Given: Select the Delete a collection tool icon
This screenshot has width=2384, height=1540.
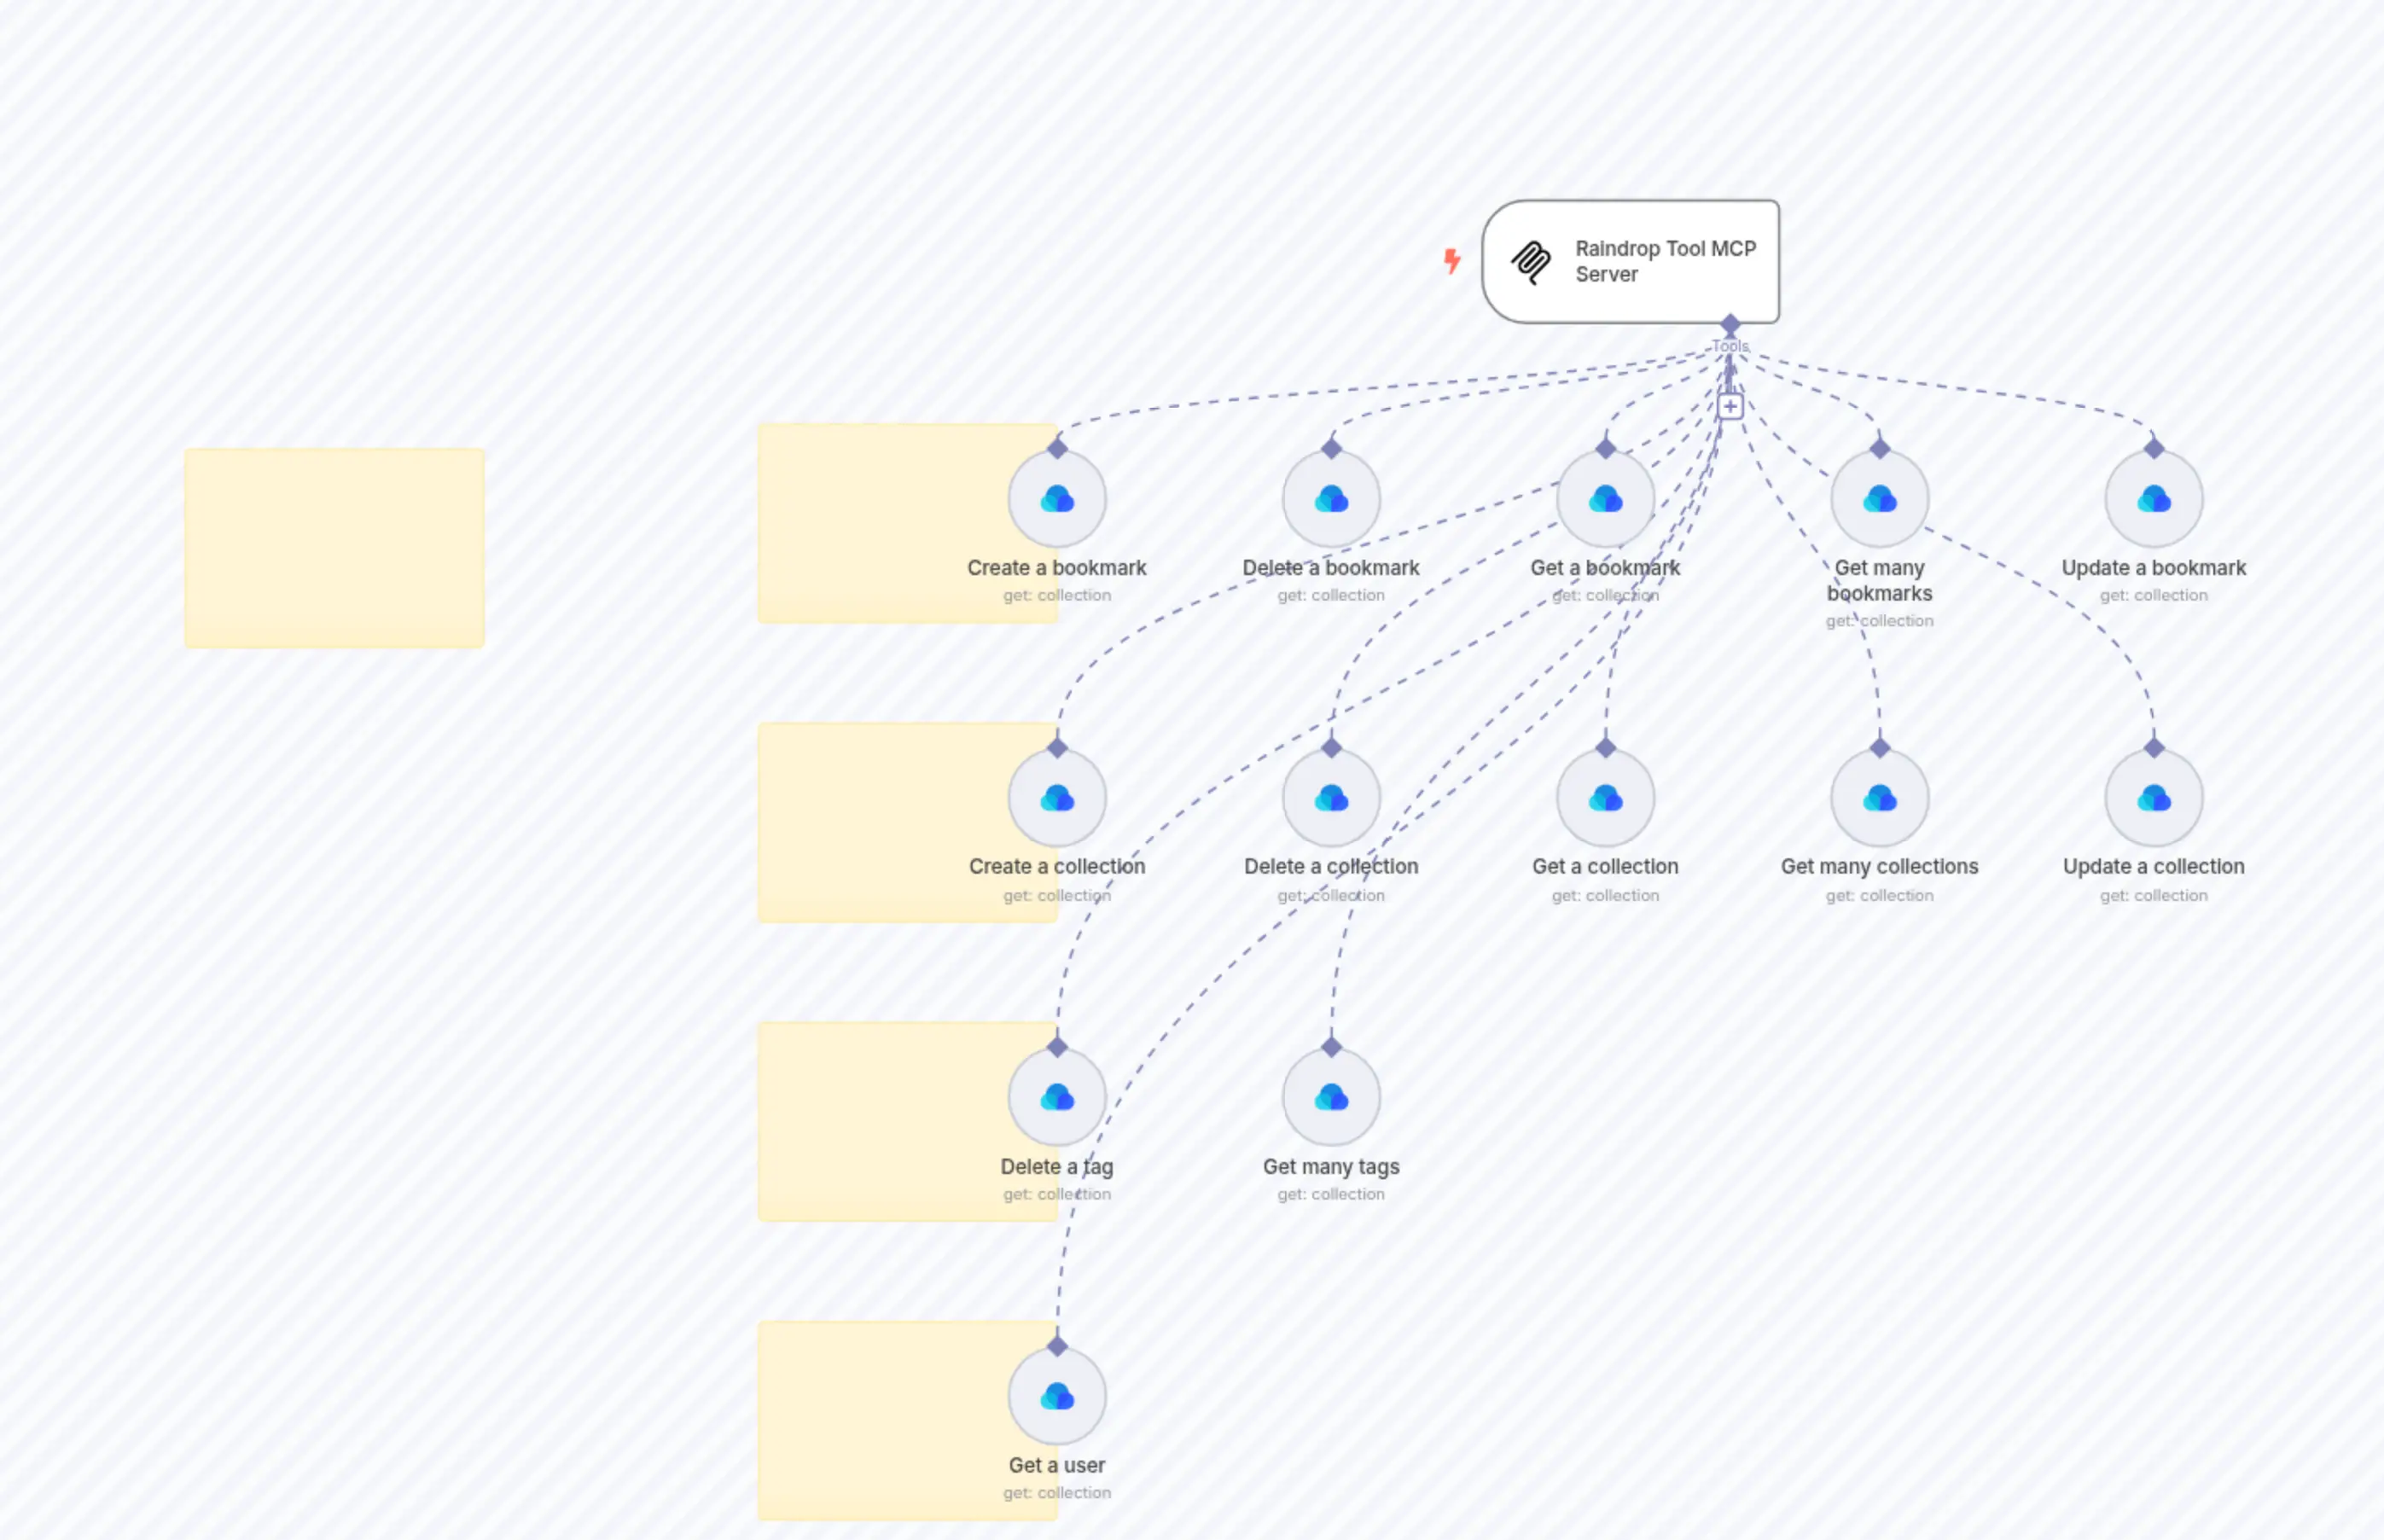Looking at the screenshot, I should [1331, 797].
